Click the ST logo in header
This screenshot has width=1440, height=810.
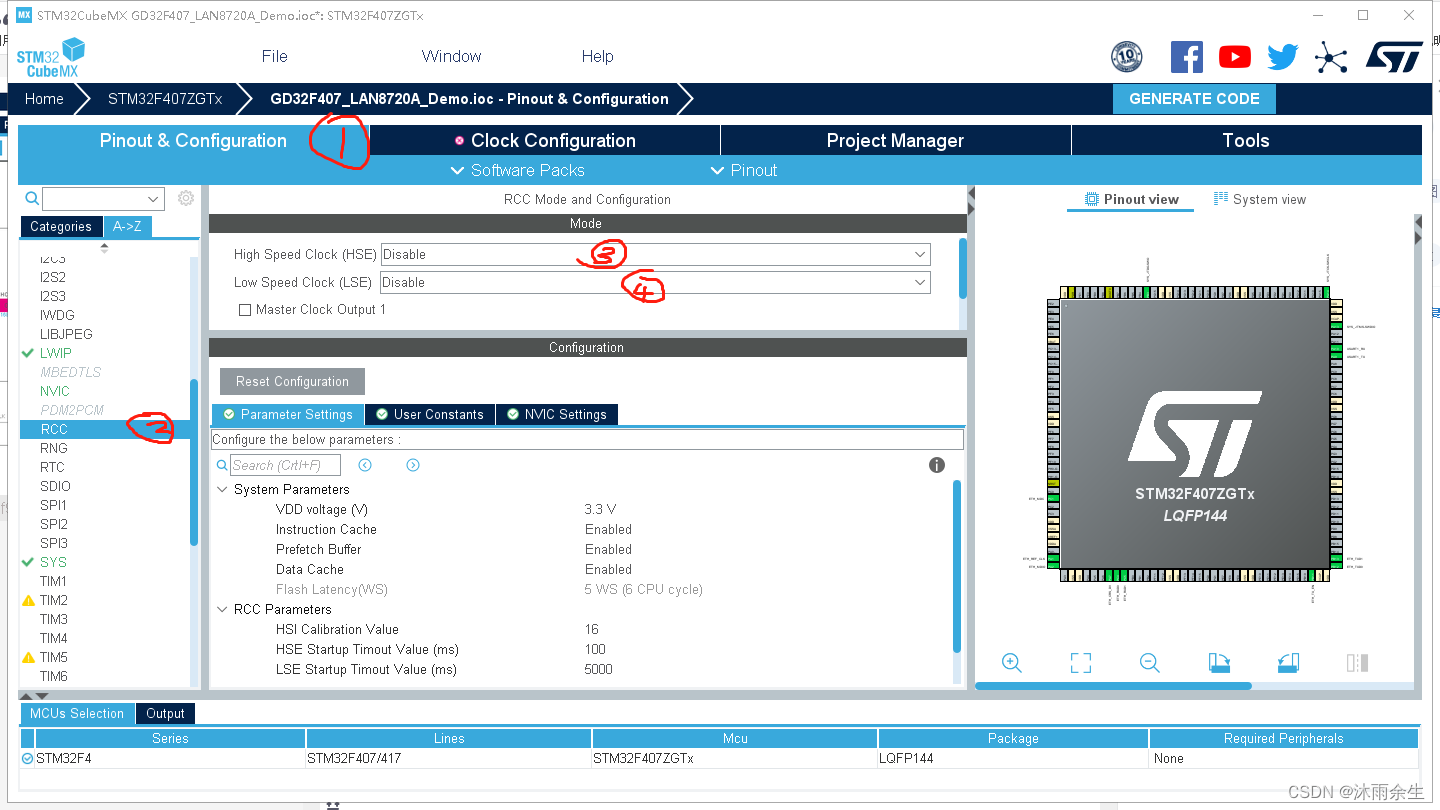coord(1394,57)
